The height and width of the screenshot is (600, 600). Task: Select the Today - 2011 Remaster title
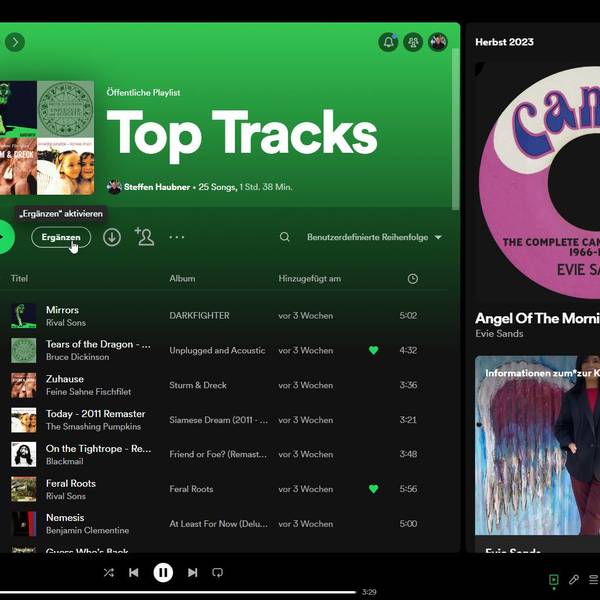(x=96, y=414)
